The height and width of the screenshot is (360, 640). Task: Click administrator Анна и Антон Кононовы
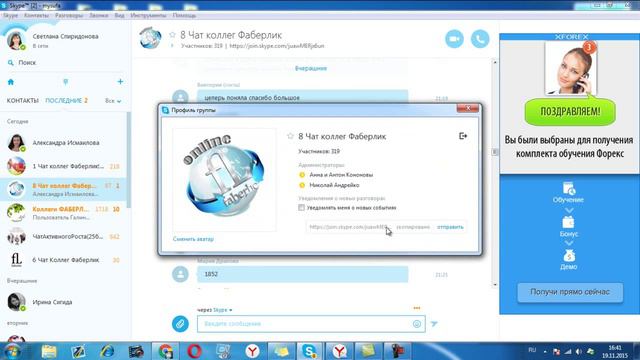coord(341,175)
